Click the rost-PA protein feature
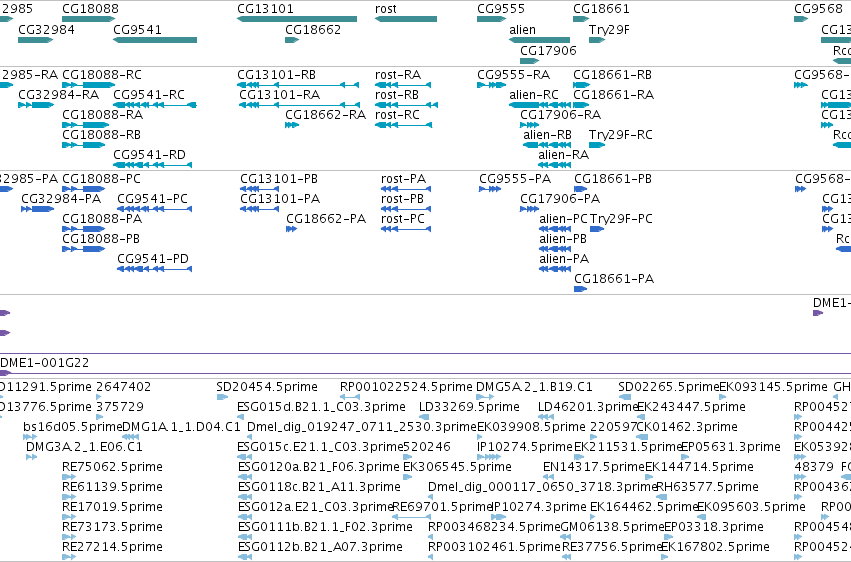851x562 pixels. click(x=406, y=189)
